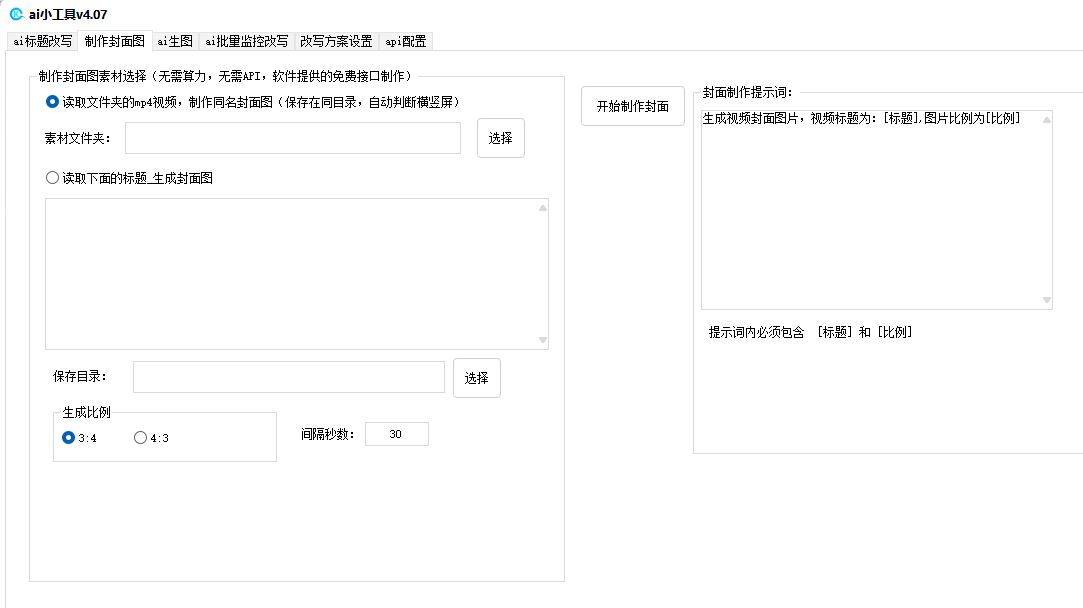Open the 改写方案设置 tab
This screenshot has height=608, width=1083.
[336, 41]
